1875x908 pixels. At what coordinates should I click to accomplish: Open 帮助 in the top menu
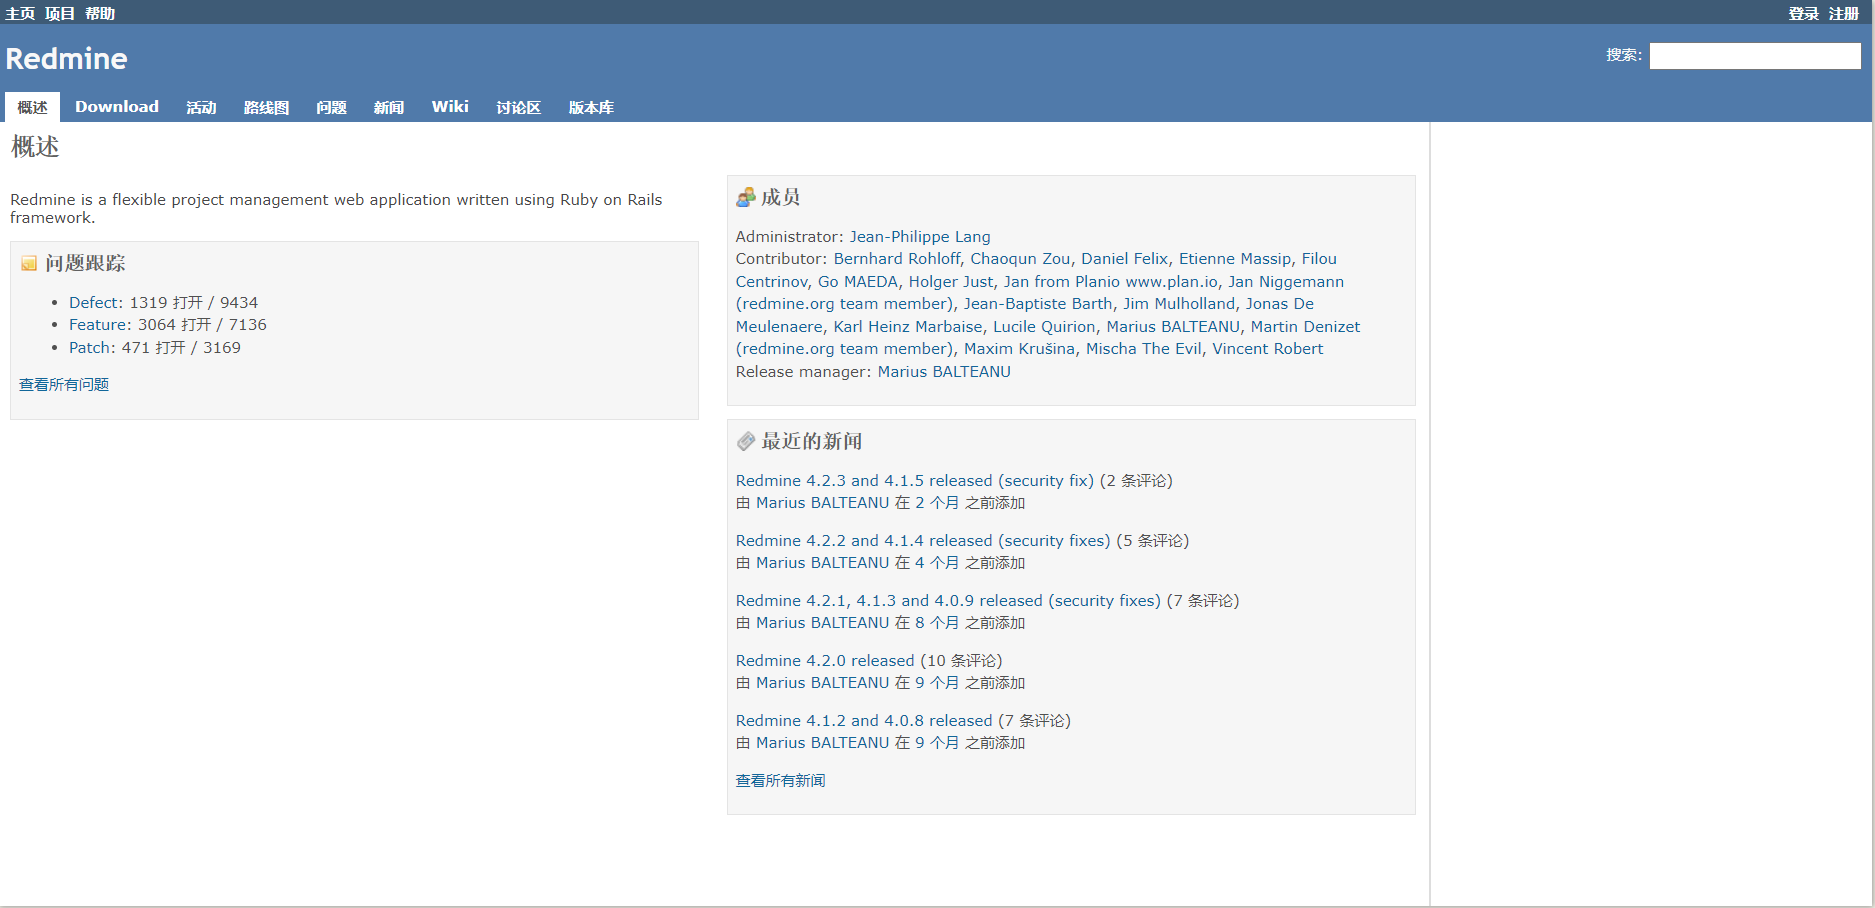pyautogui.click(x=100, y=13)
